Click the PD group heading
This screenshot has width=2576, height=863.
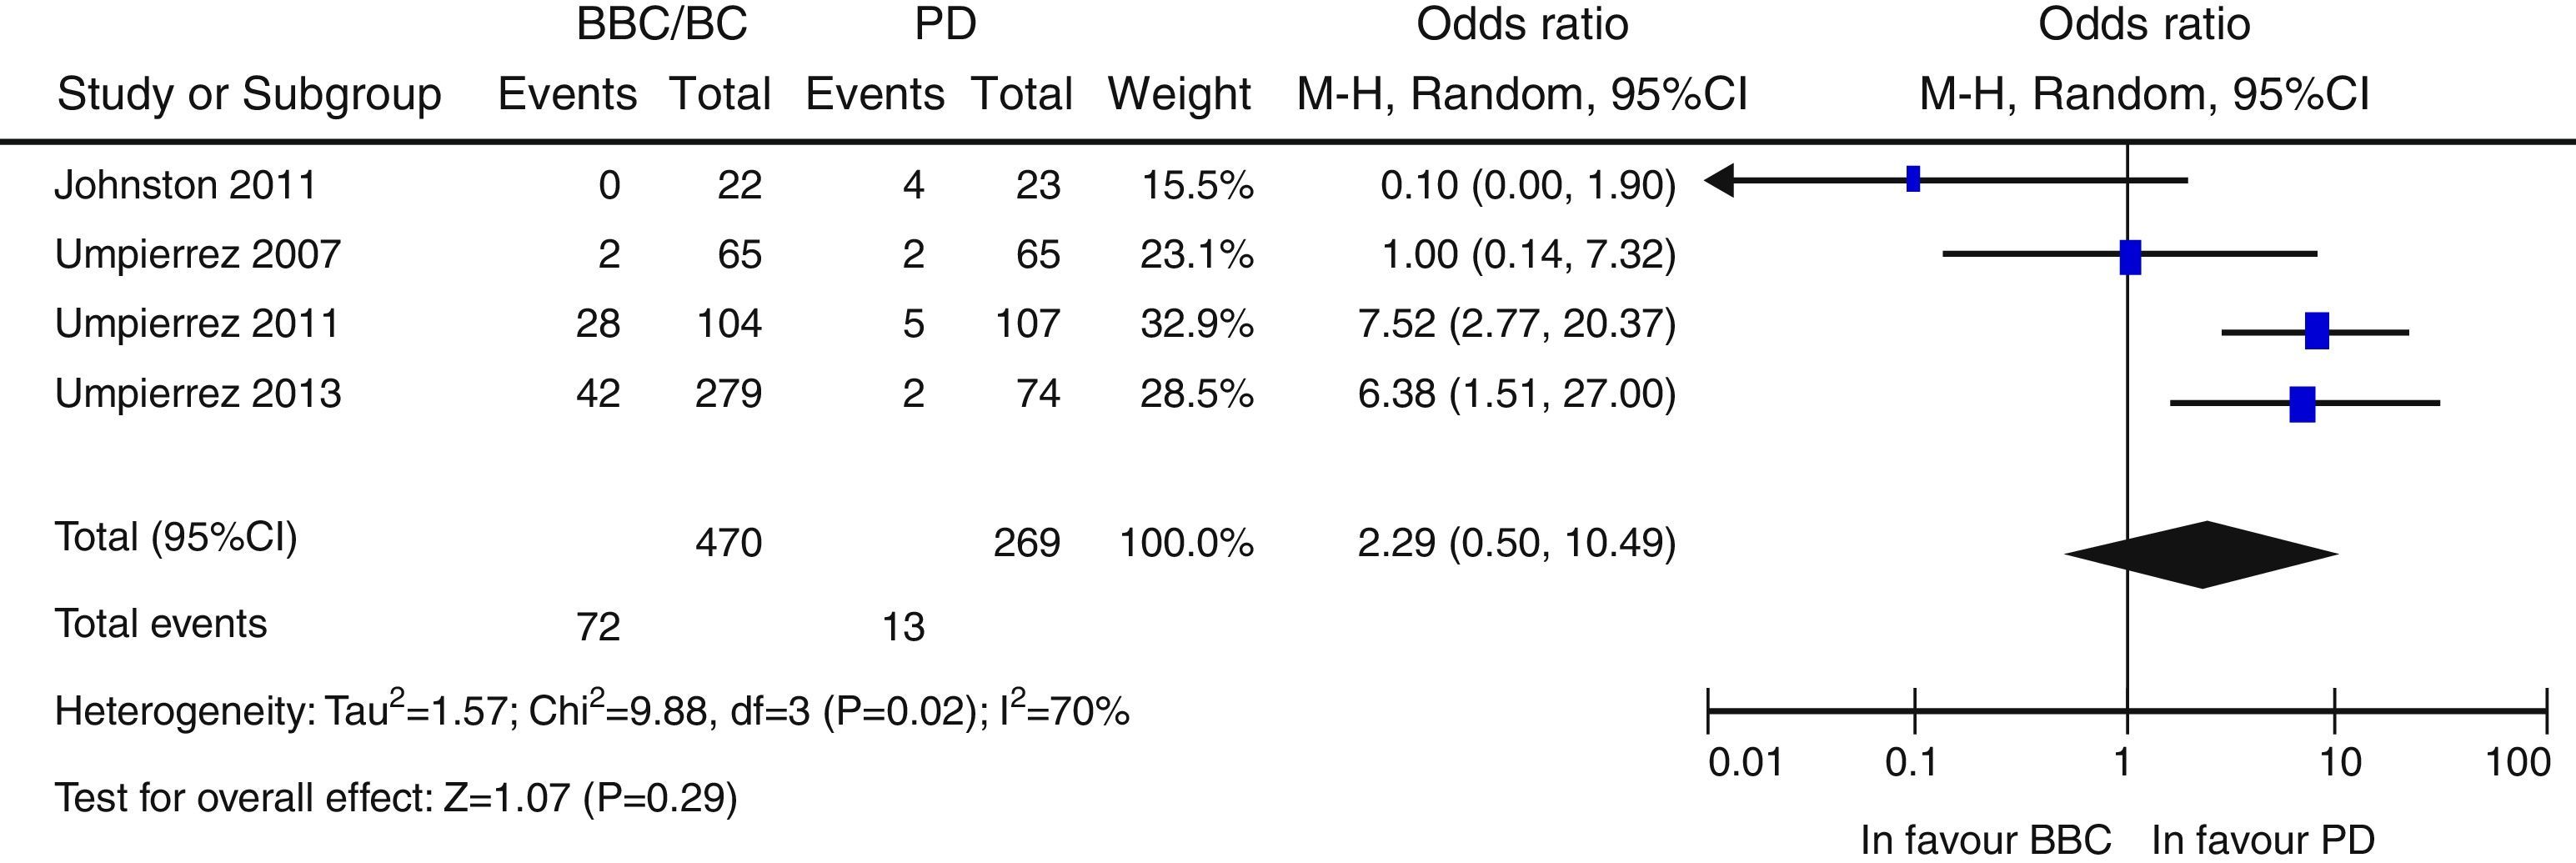coord(945,24)
